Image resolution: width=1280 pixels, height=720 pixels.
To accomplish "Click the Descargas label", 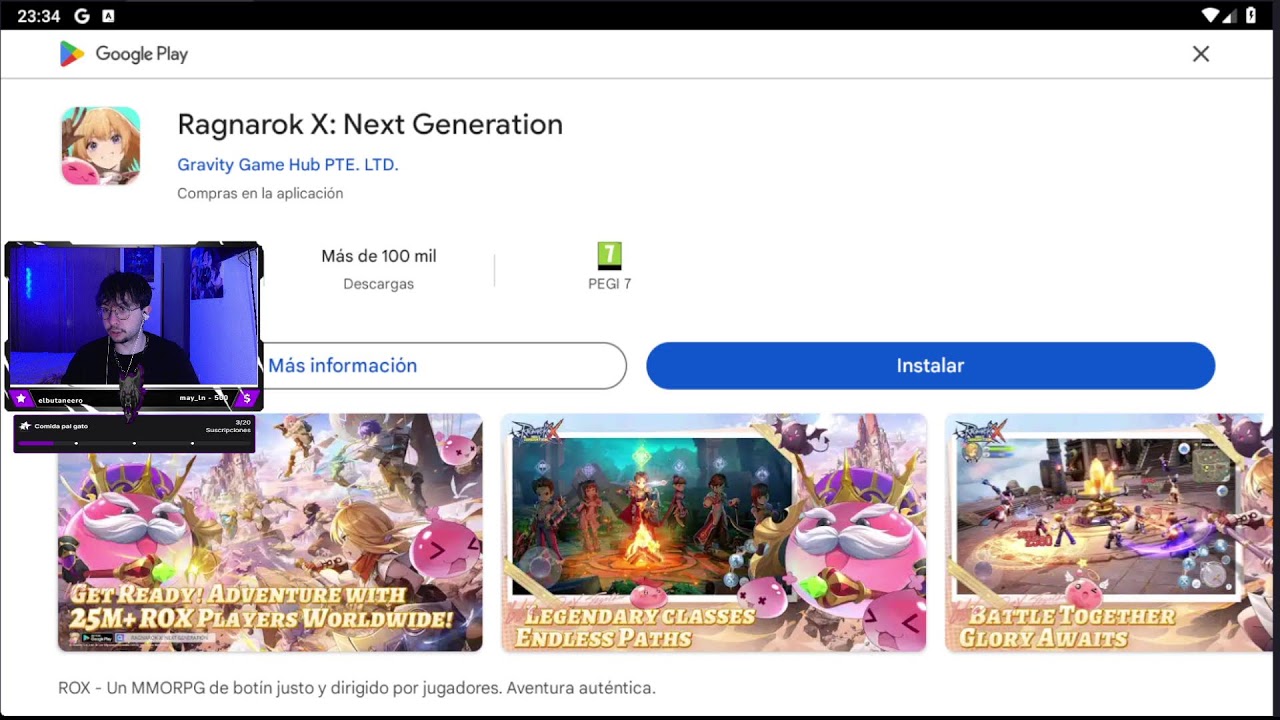I will click(379, 284).
